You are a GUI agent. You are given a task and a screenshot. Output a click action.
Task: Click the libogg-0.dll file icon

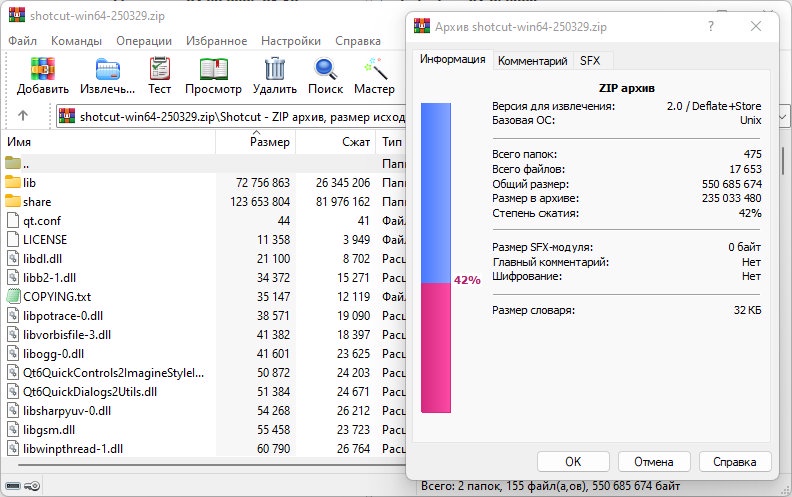pyautogui.click(x=13, y=354)
